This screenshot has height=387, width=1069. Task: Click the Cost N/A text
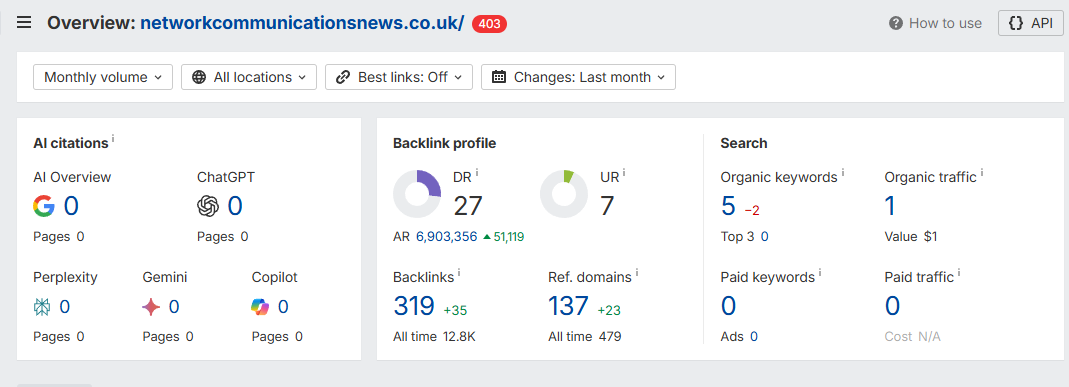[x=912, y=337]
